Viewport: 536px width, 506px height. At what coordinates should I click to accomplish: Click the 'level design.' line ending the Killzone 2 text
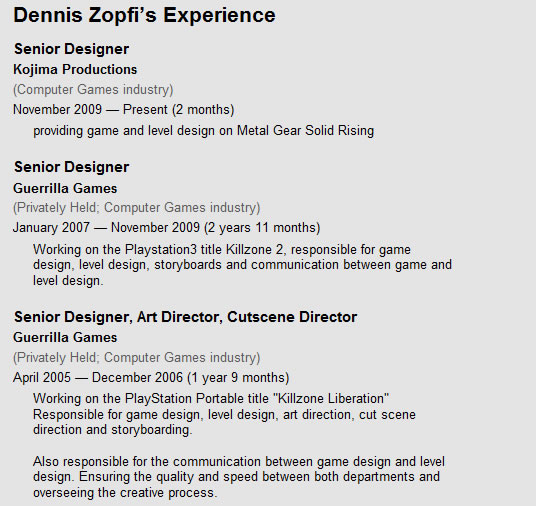68,281
